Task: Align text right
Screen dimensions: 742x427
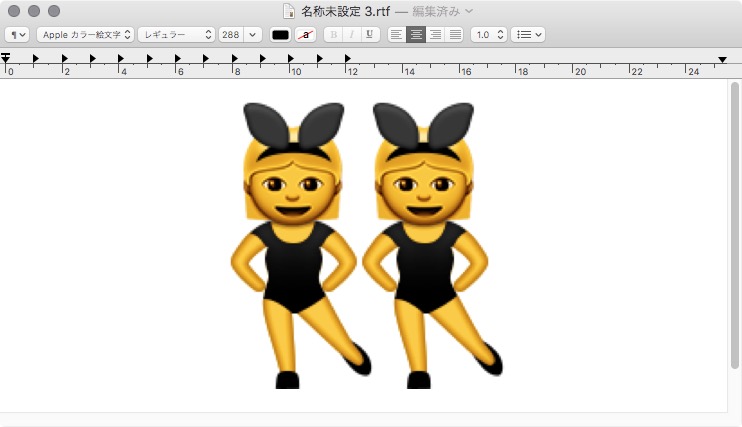Action: [435, 35]
